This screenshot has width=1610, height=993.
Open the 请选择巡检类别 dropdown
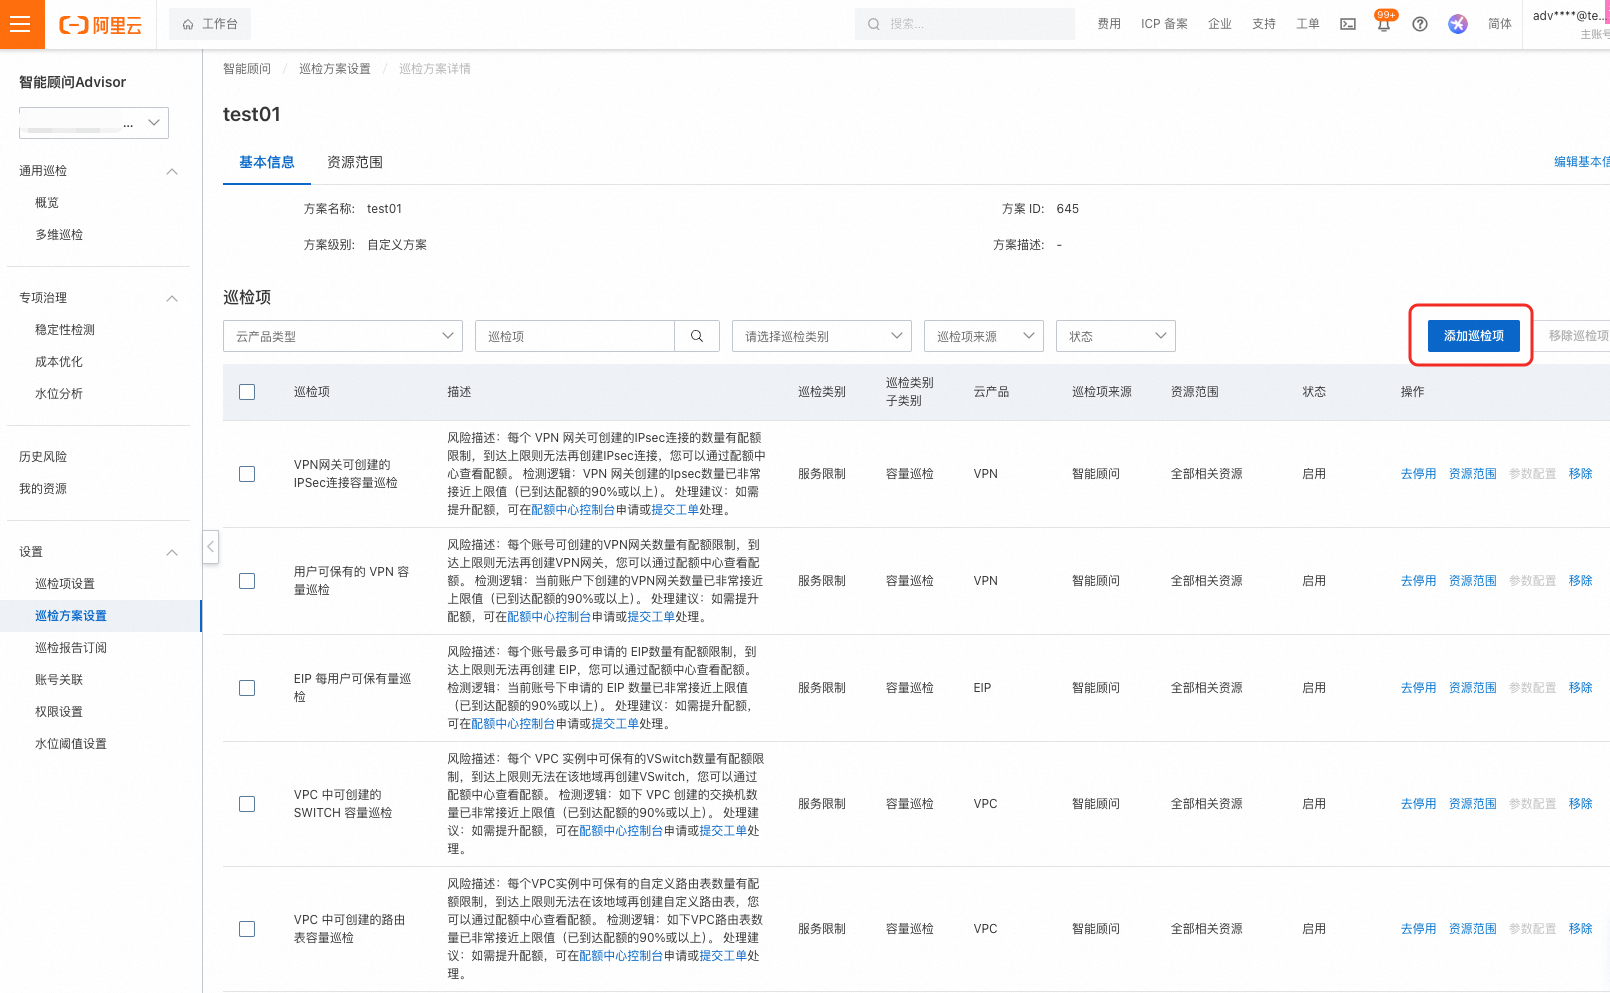(x=822, y=336)
